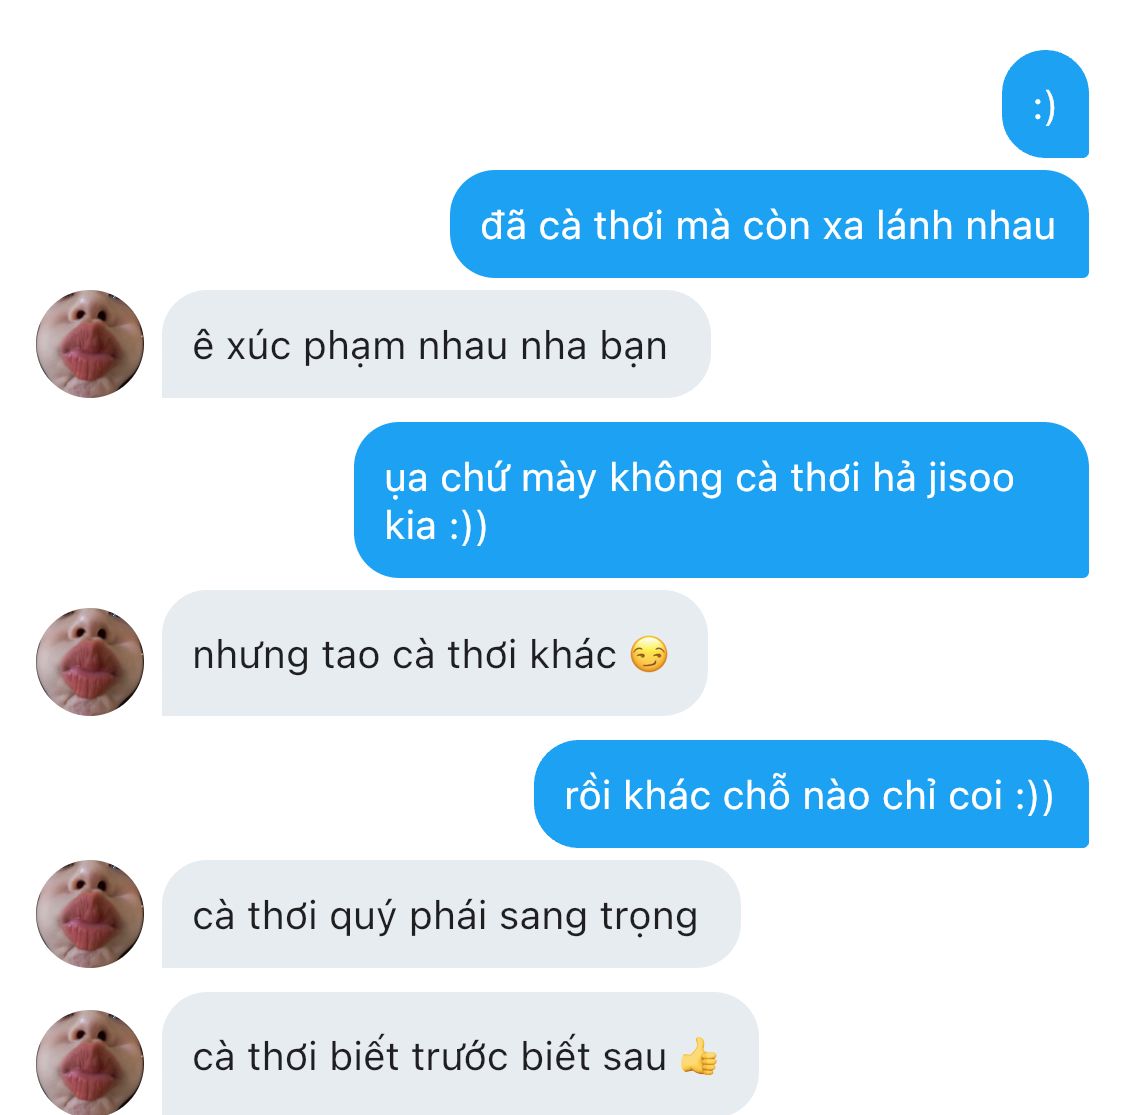
Task: Select the bubble "rồi khác chỗ nào chỉ coi :))"
Action: coord(811,794)
